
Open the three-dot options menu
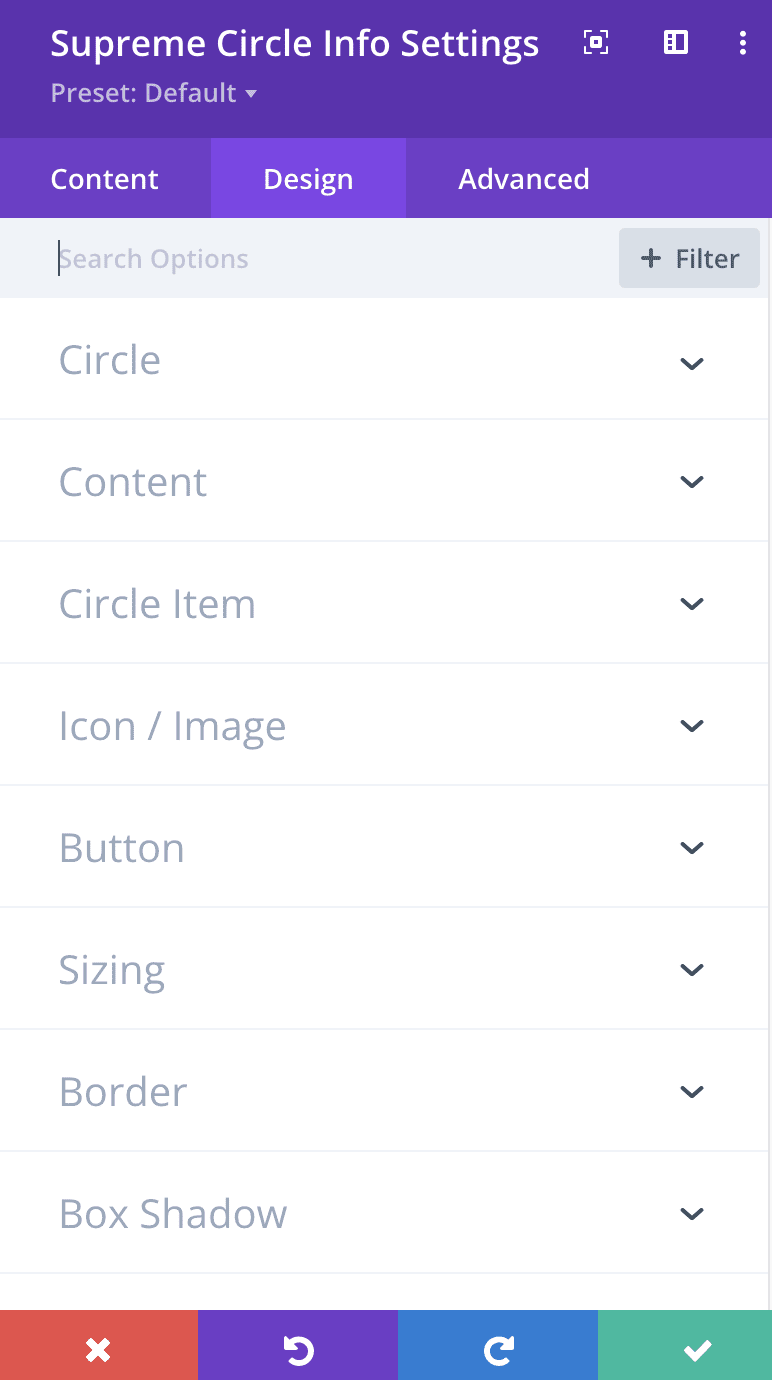[x=743, y=43]
